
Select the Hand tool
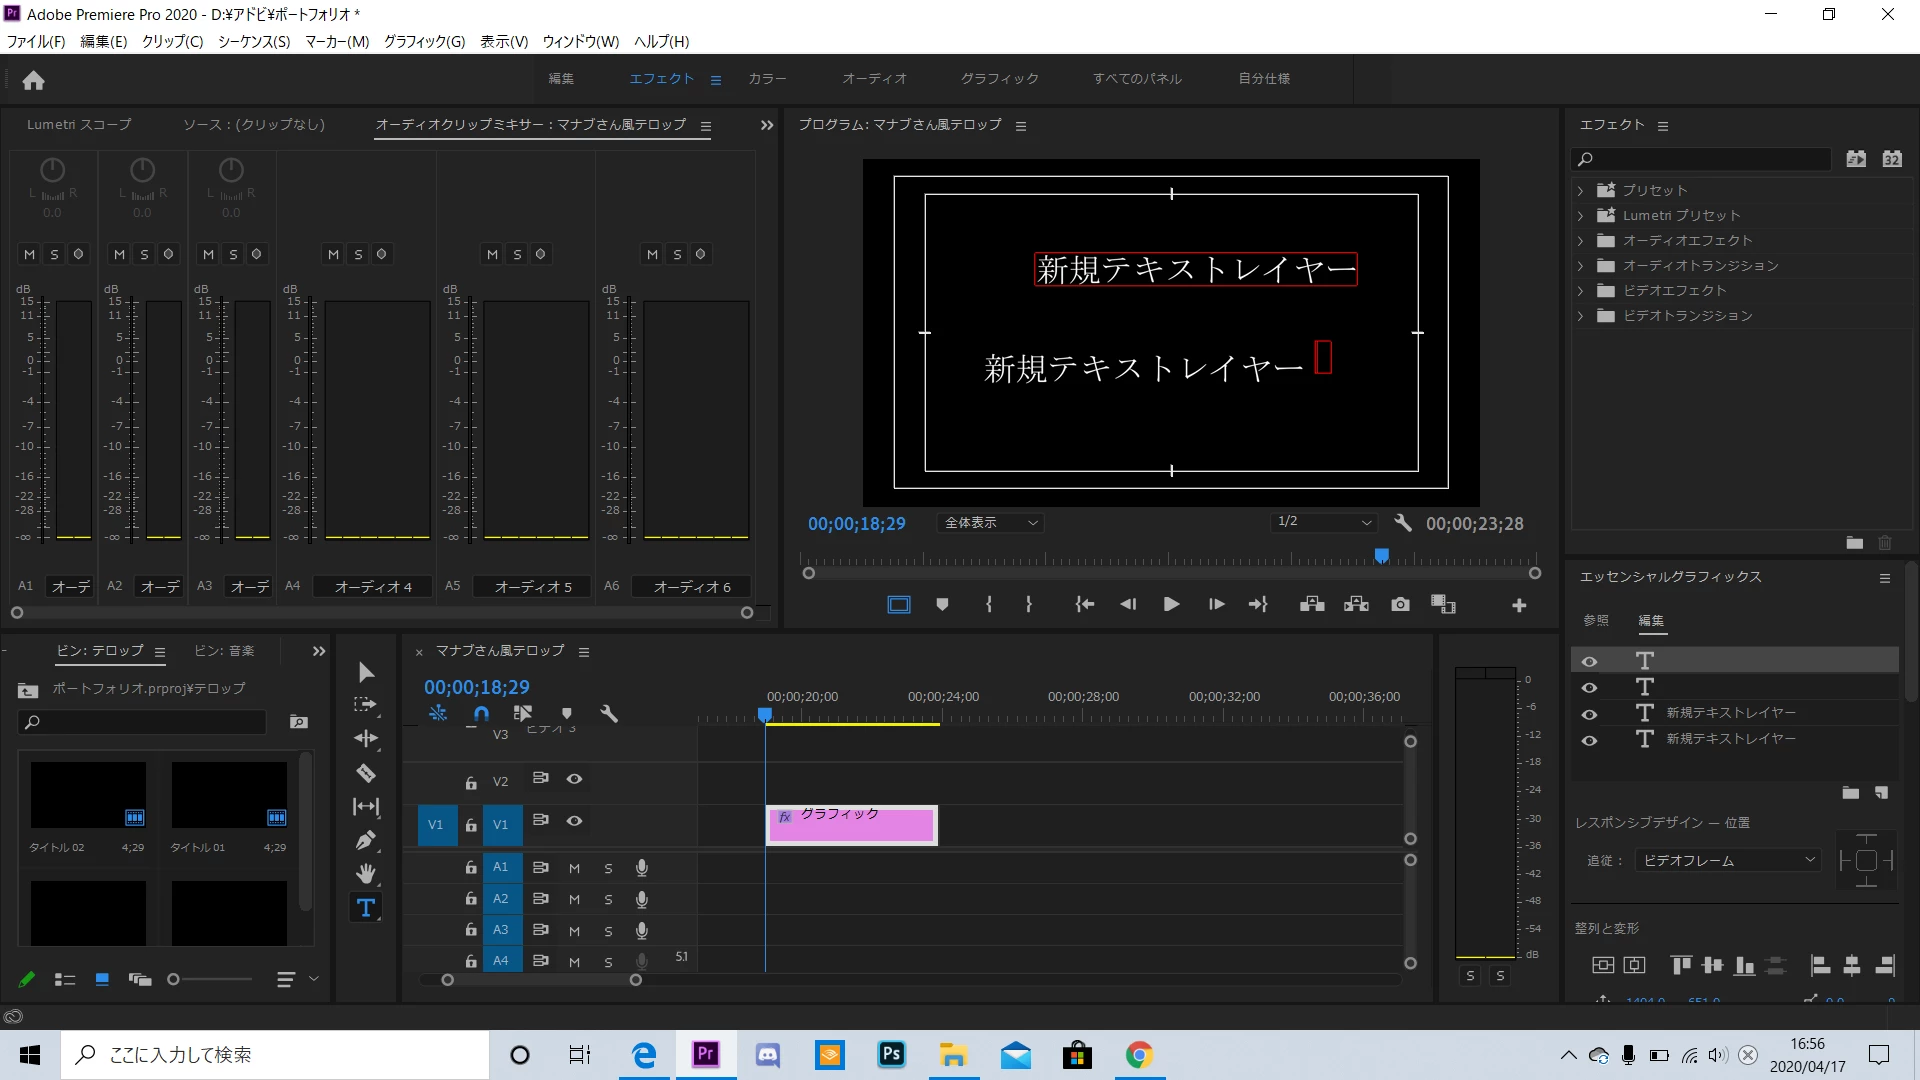point(366,874)
